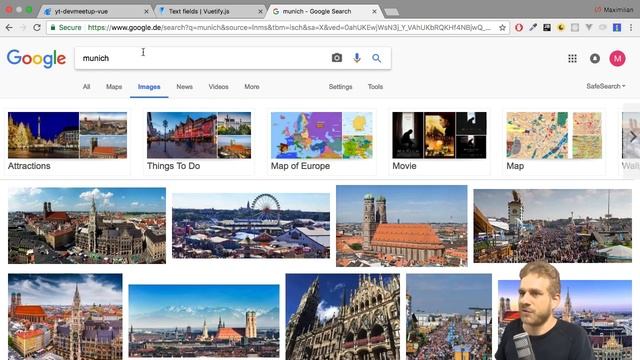Select the Images results tab
This screenshot has width=640, height=360.
(149, 87)
